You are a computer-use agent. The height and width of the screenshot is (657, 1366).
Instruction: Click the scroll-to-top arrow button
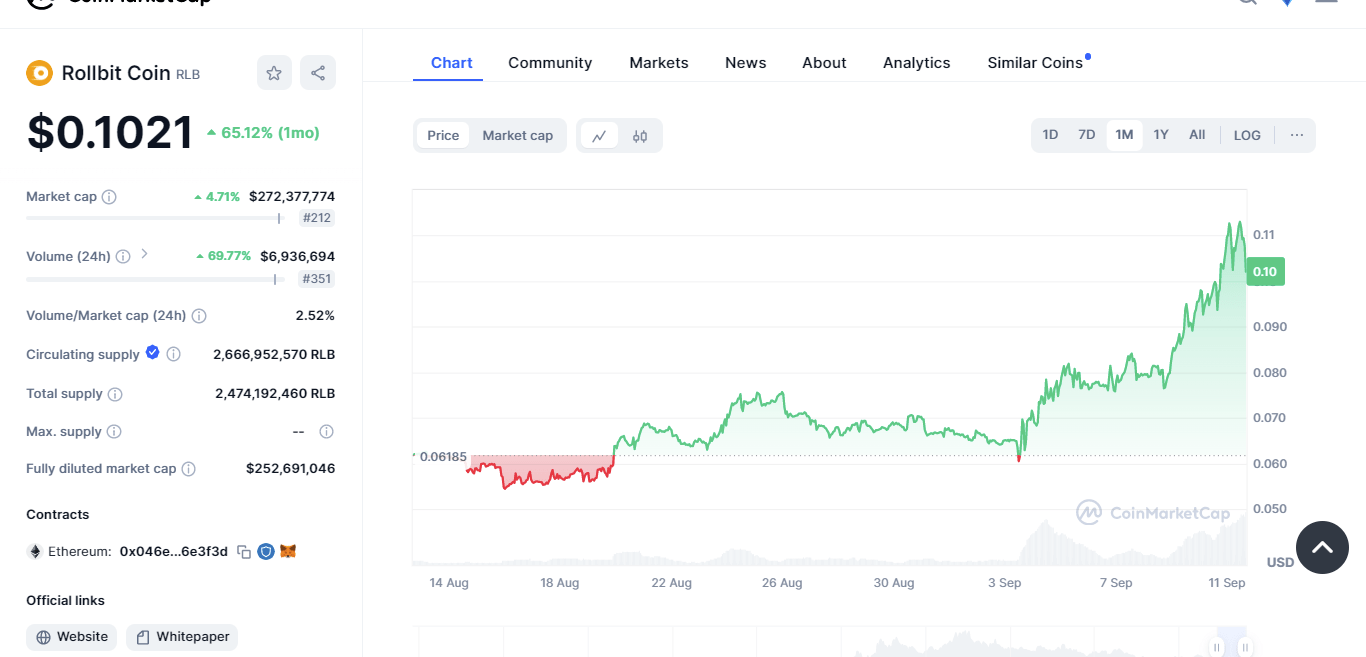coord(1322,547)
